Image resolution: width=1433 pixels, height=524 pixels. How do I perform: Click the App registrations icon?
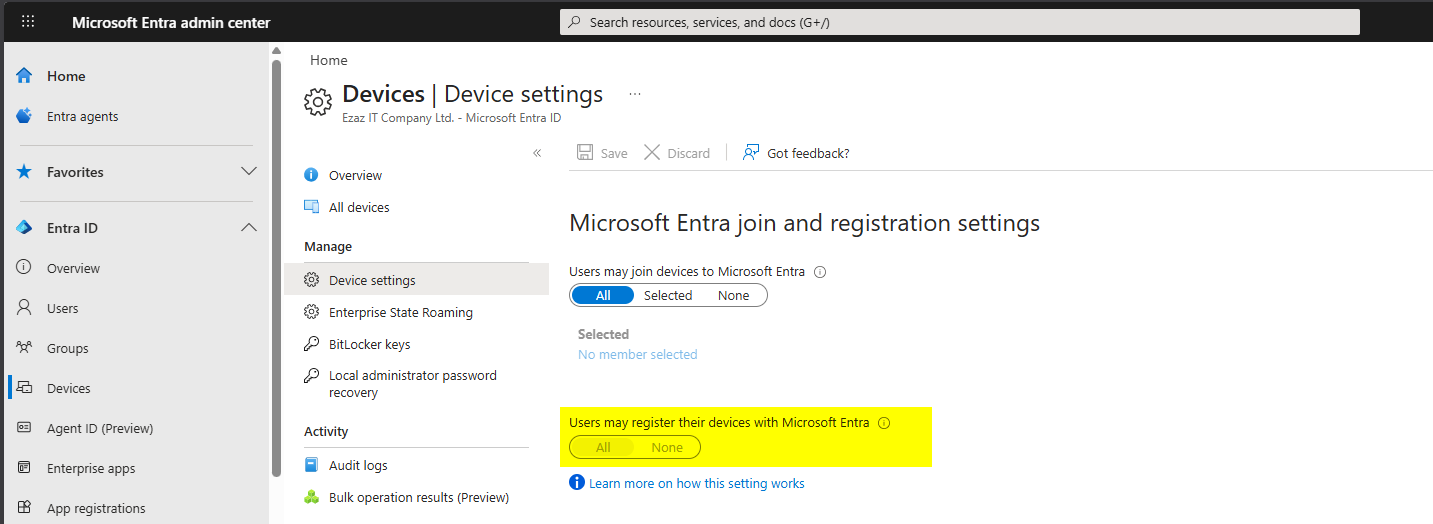pyautogui.click(x=24, y=508)
